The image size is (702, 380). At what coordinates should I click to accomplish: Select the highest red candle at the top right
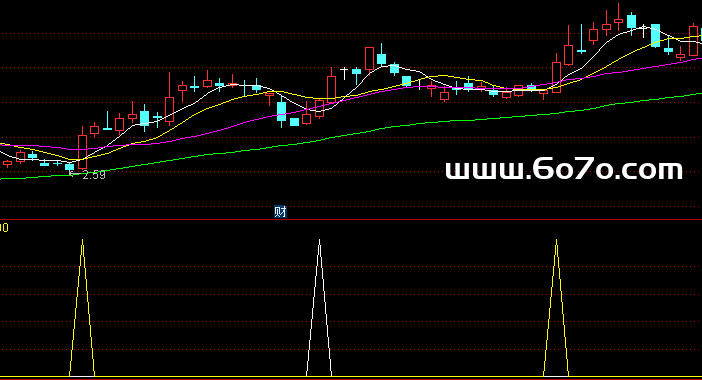pyautogui.click(x=619, y=20)
